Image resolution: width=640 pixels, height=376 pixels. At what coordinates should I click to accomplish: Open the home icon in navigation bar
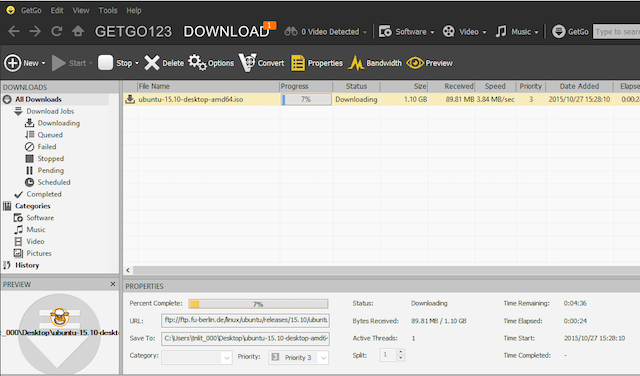click(78, 31)
